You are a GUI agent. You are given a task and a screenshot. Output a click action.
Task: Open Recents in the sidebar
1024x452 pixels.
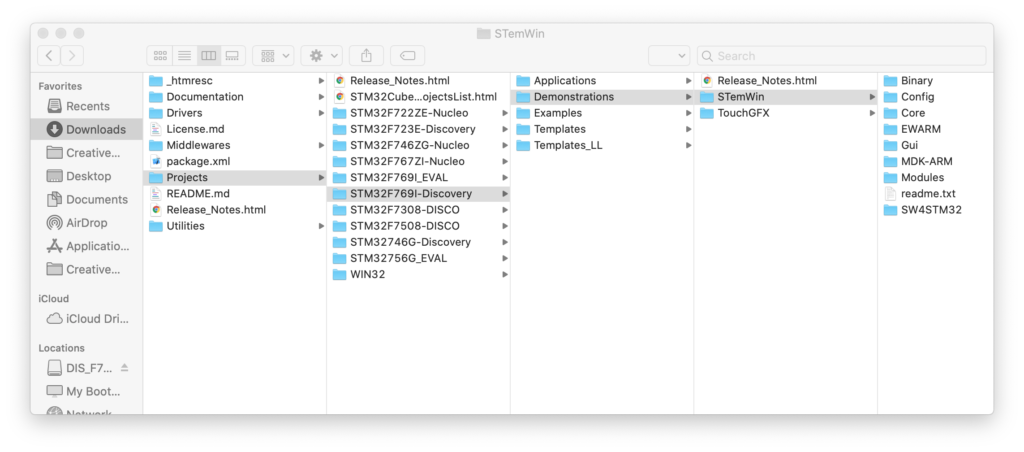click(88, 106)
